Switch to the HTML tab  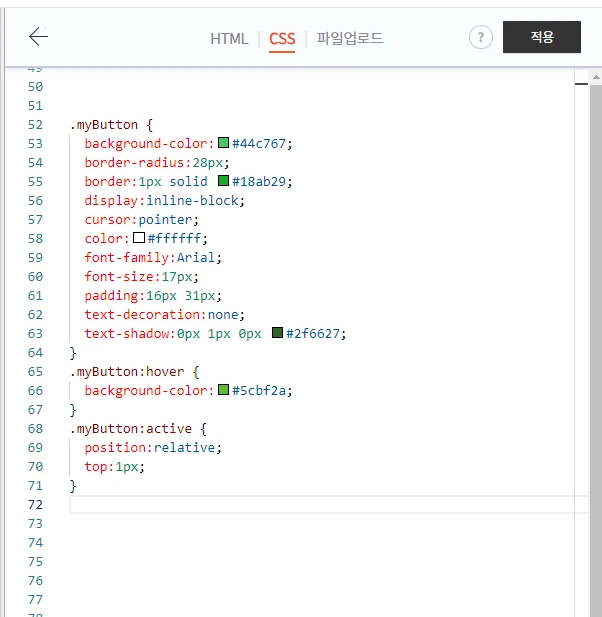229,39
